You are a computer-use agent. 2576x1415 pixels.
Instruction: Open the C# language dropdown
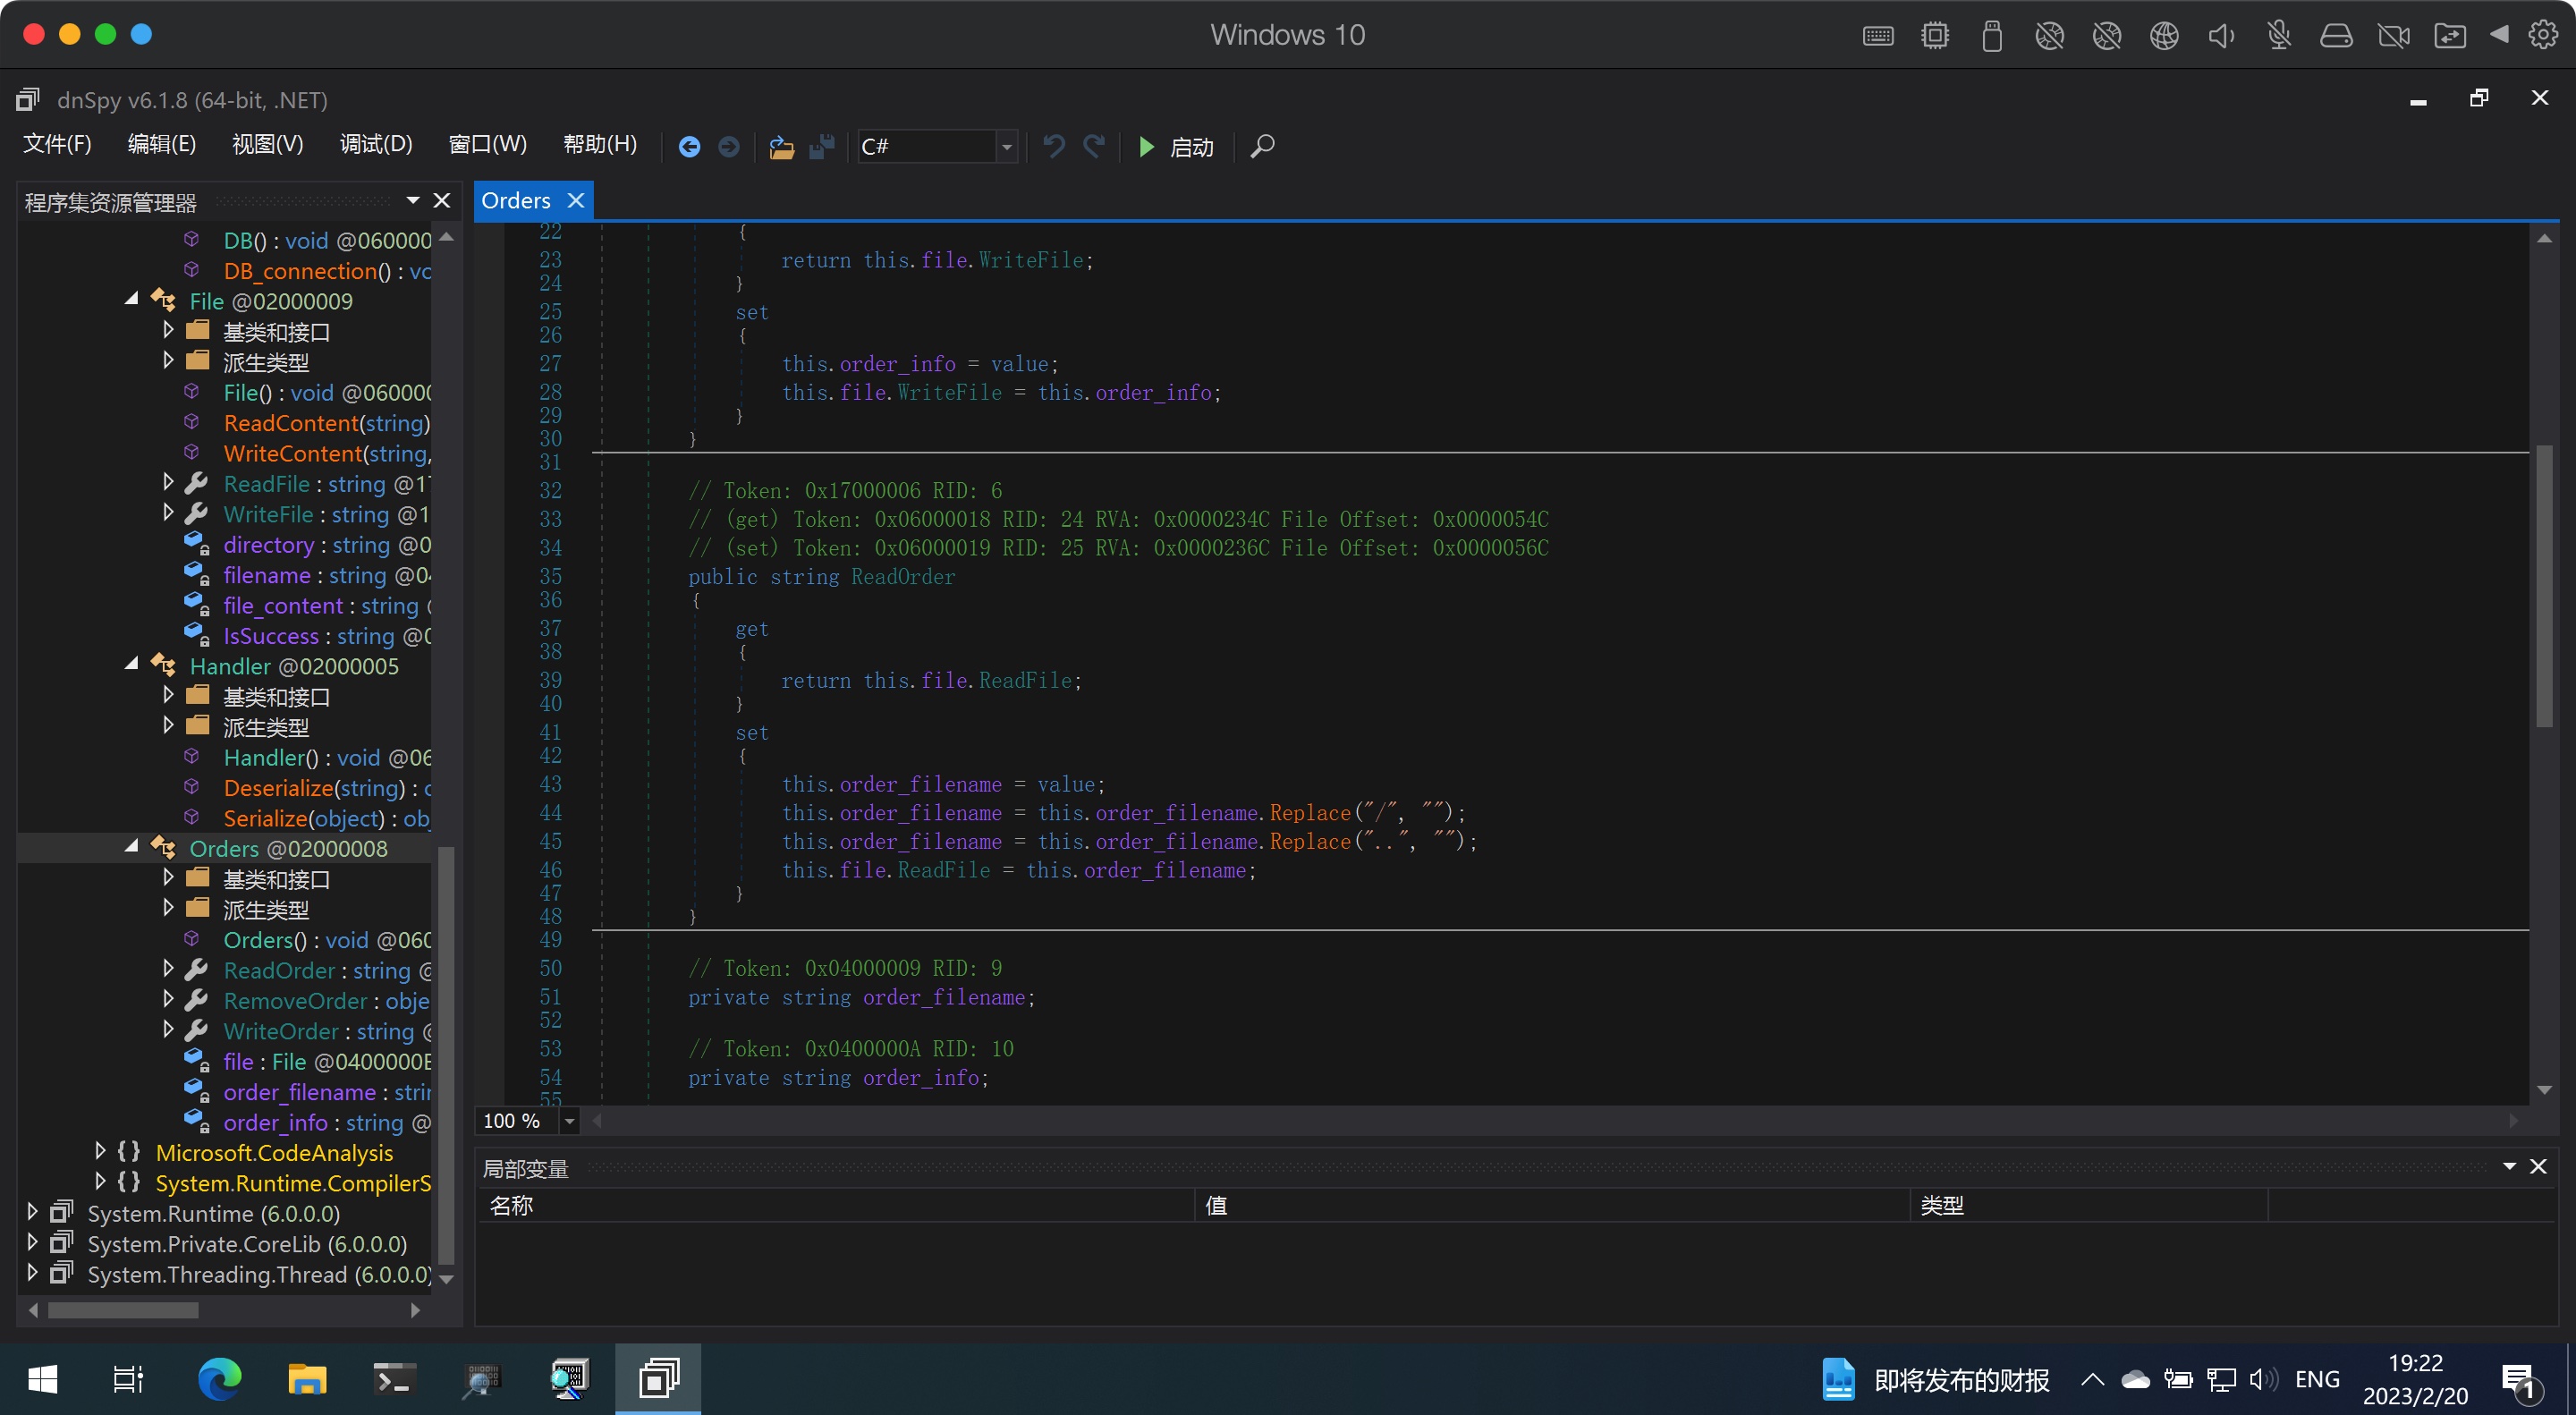[1007, 147]
